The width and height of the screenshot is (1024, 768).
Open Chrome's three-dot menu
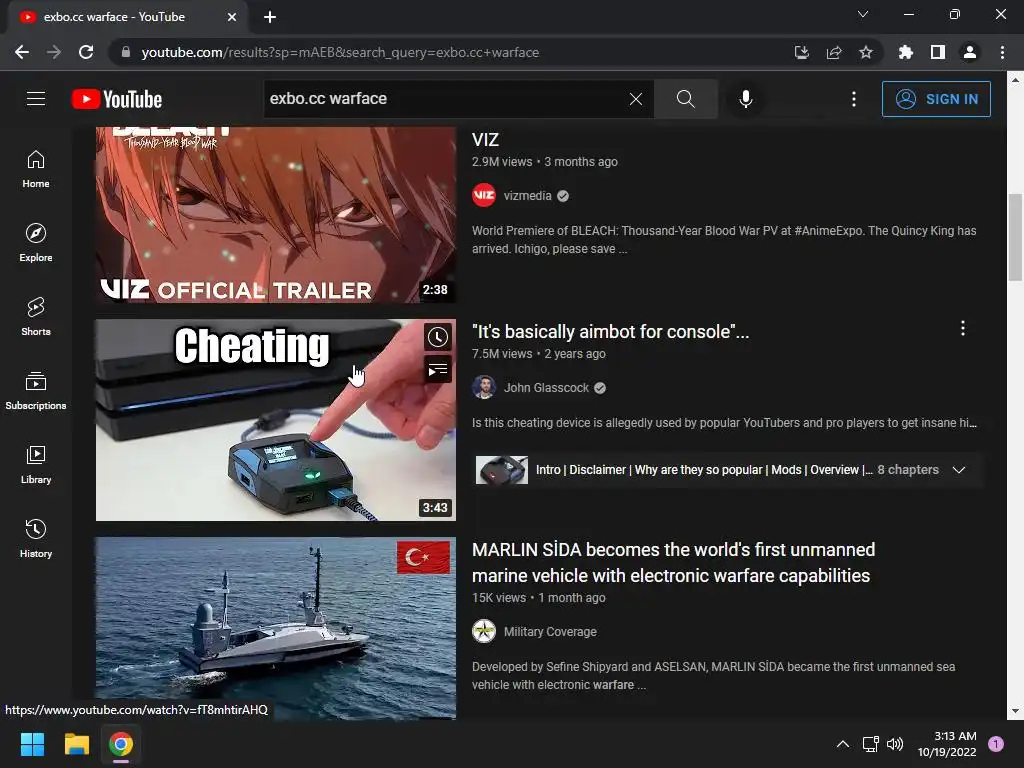(1002, 52)
